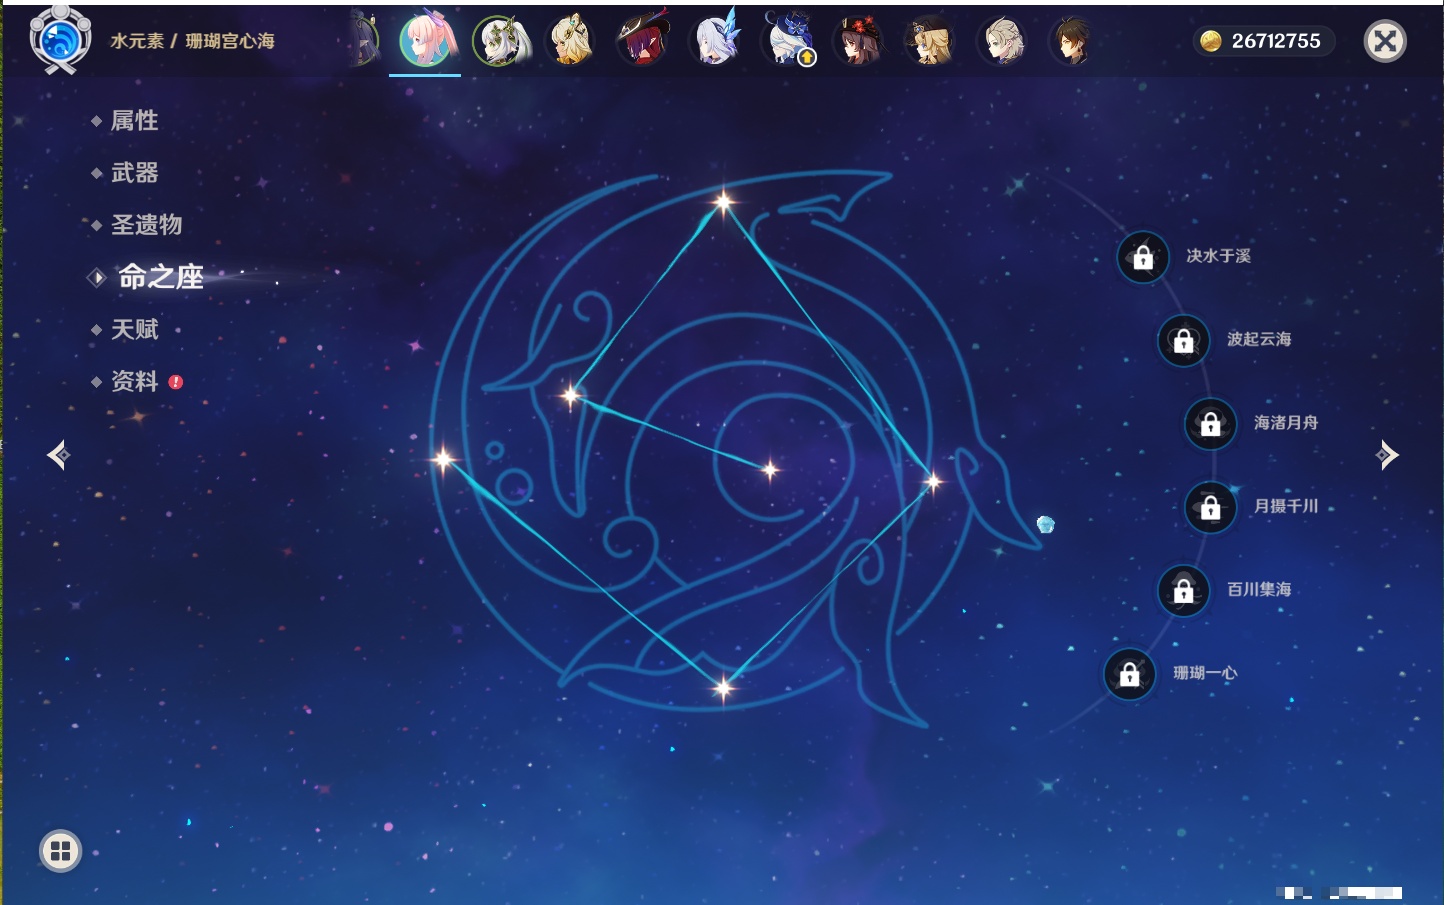Screen dimensions: 1444x905
Task: Switch to the 属性 attributes tab
Action: 134,121
